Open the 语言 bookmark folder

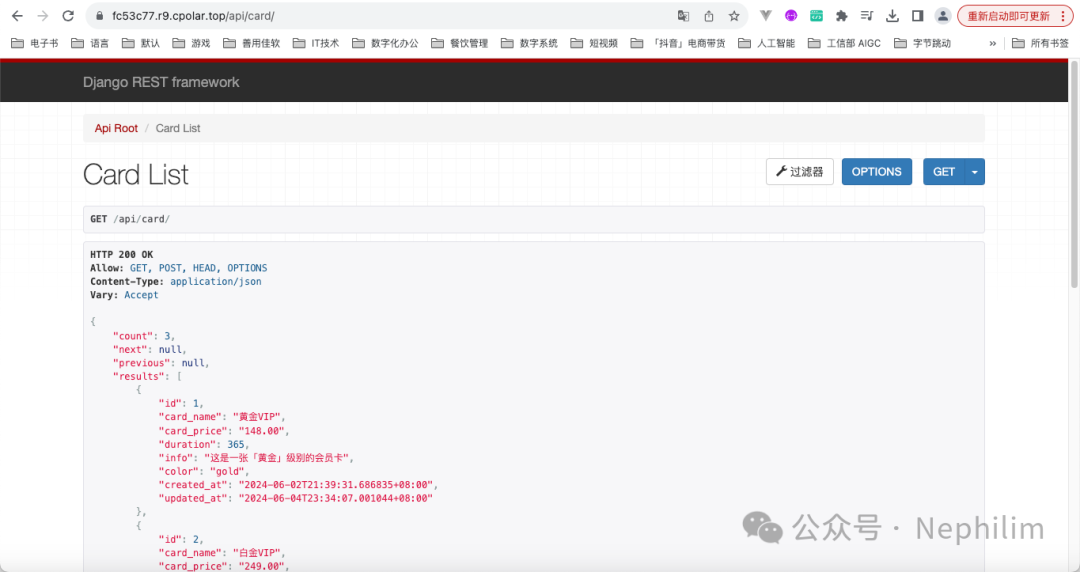[x=90, y=43]
